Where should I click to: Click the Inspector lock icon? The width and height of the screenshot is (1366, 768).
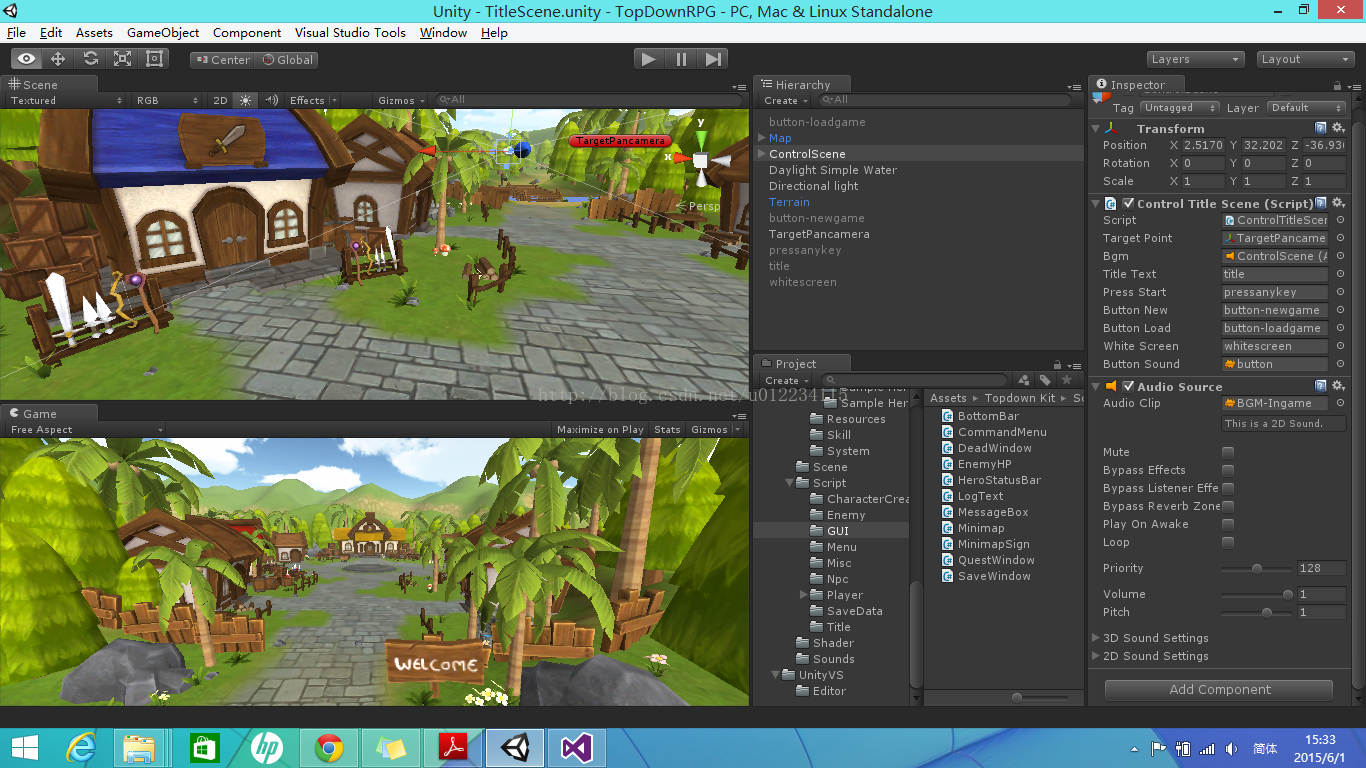pos(1338,85)
